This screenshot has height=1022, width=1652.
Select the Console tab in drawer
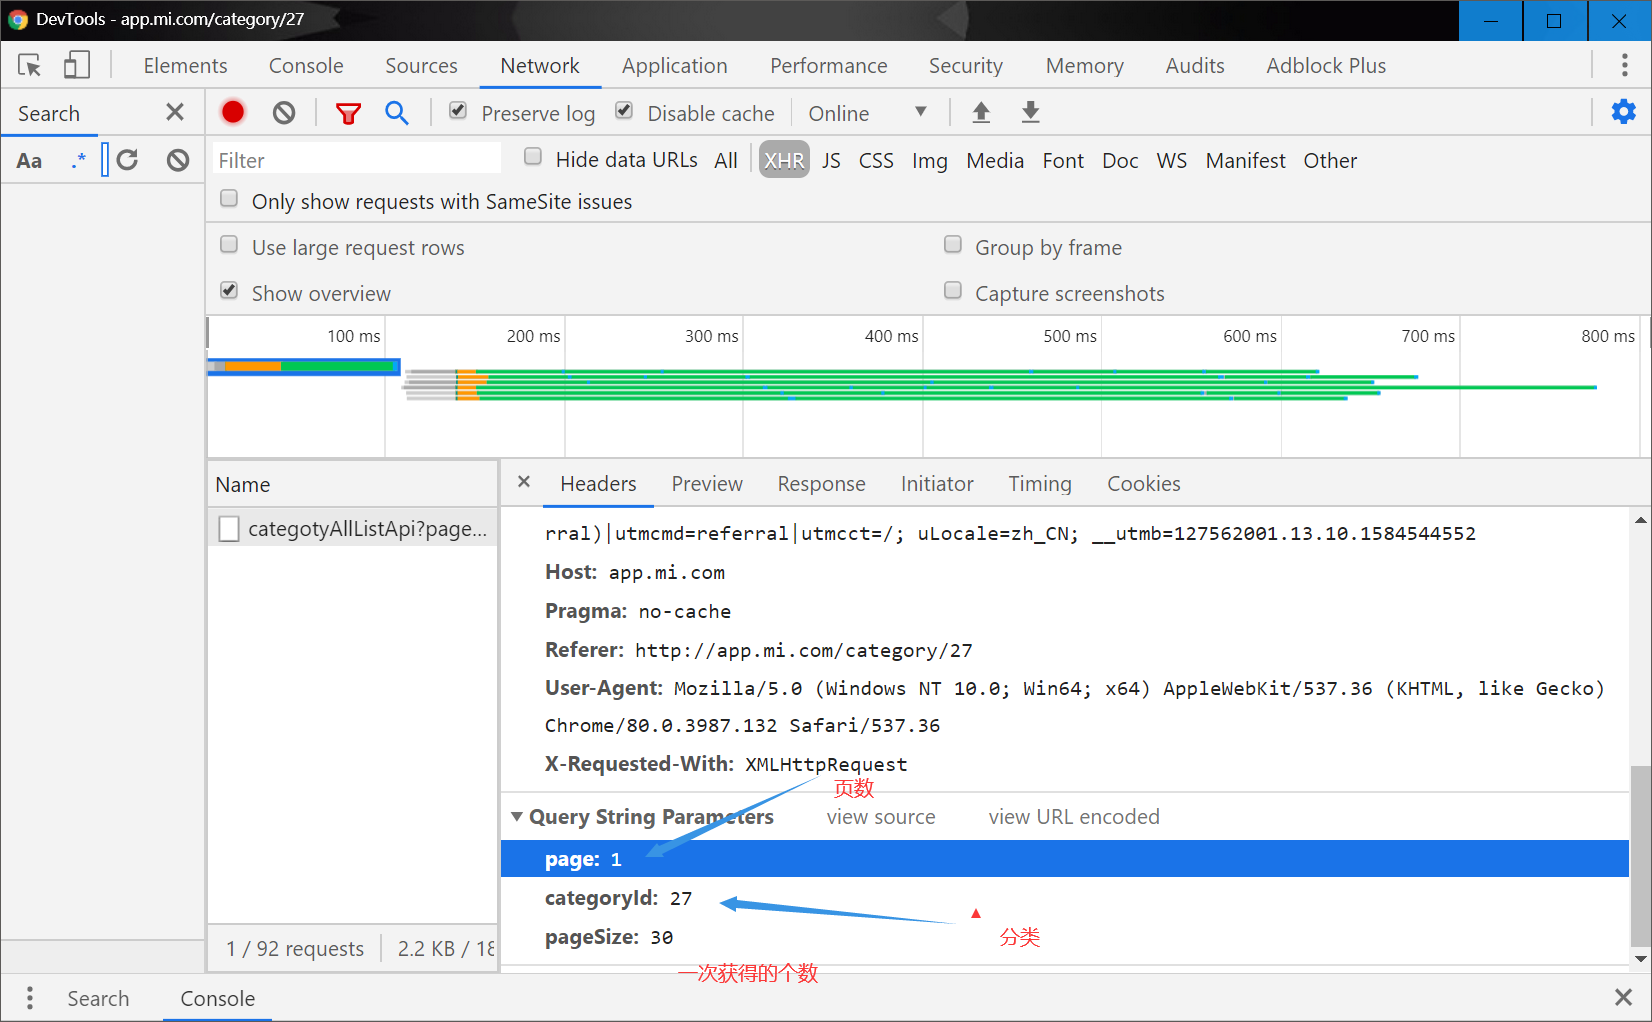[217, 999]
